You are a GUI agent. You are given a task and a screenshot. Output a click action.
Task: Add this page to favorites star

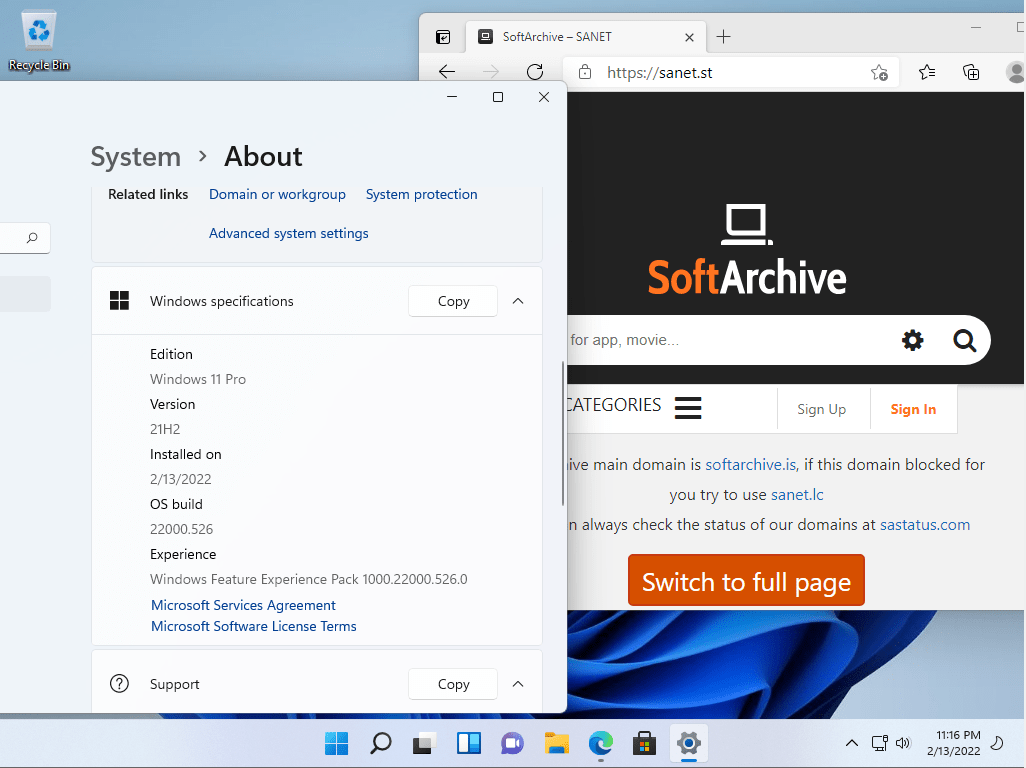[x=879, y=73]
